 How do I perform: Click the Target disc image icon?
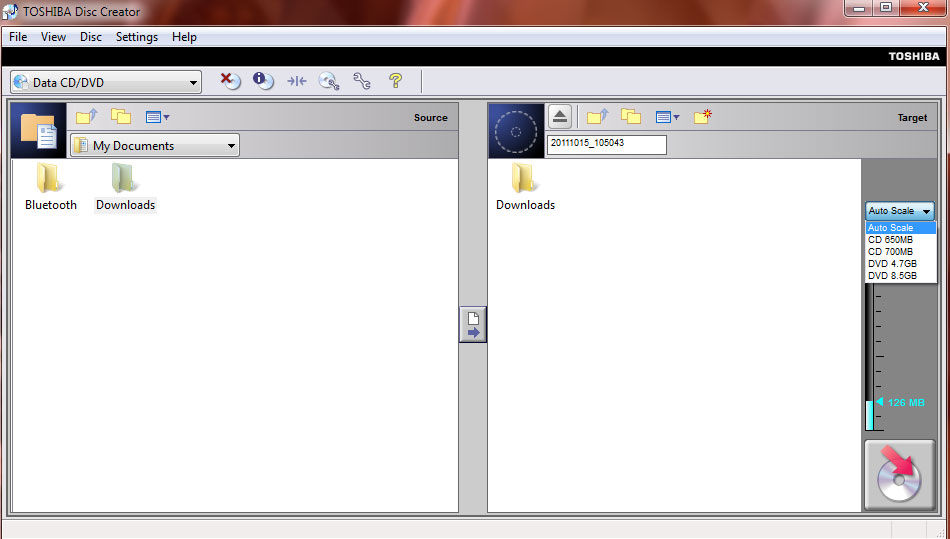(x=516, y=131)
